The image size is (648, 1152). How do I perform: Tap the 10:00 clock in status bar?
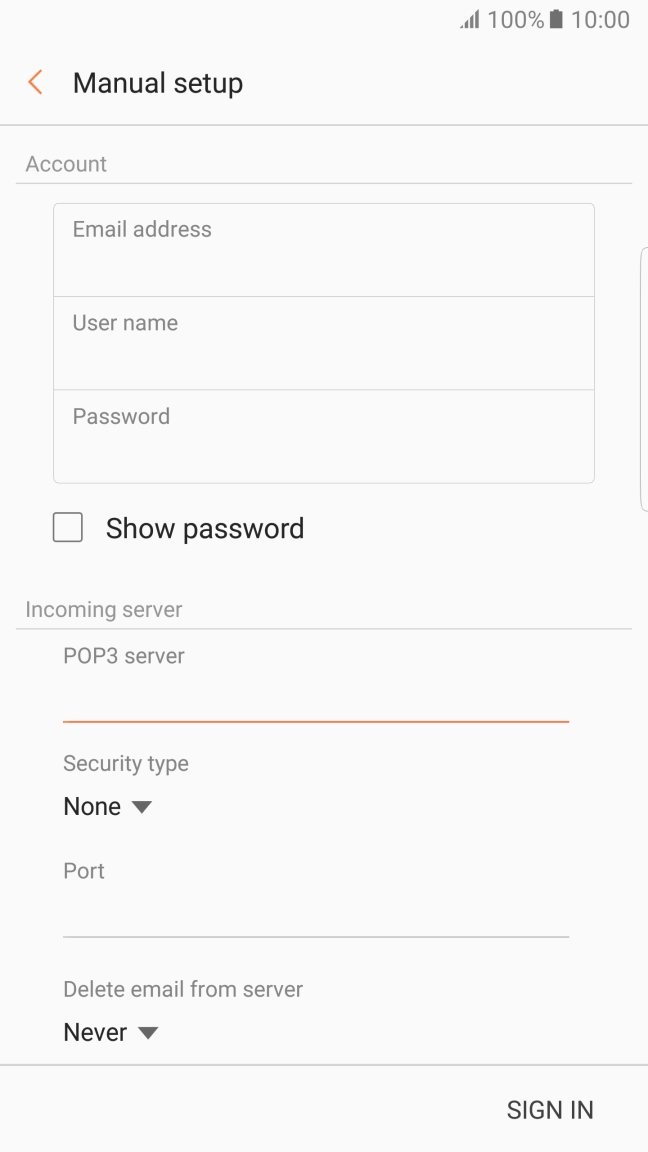point(600,20)
